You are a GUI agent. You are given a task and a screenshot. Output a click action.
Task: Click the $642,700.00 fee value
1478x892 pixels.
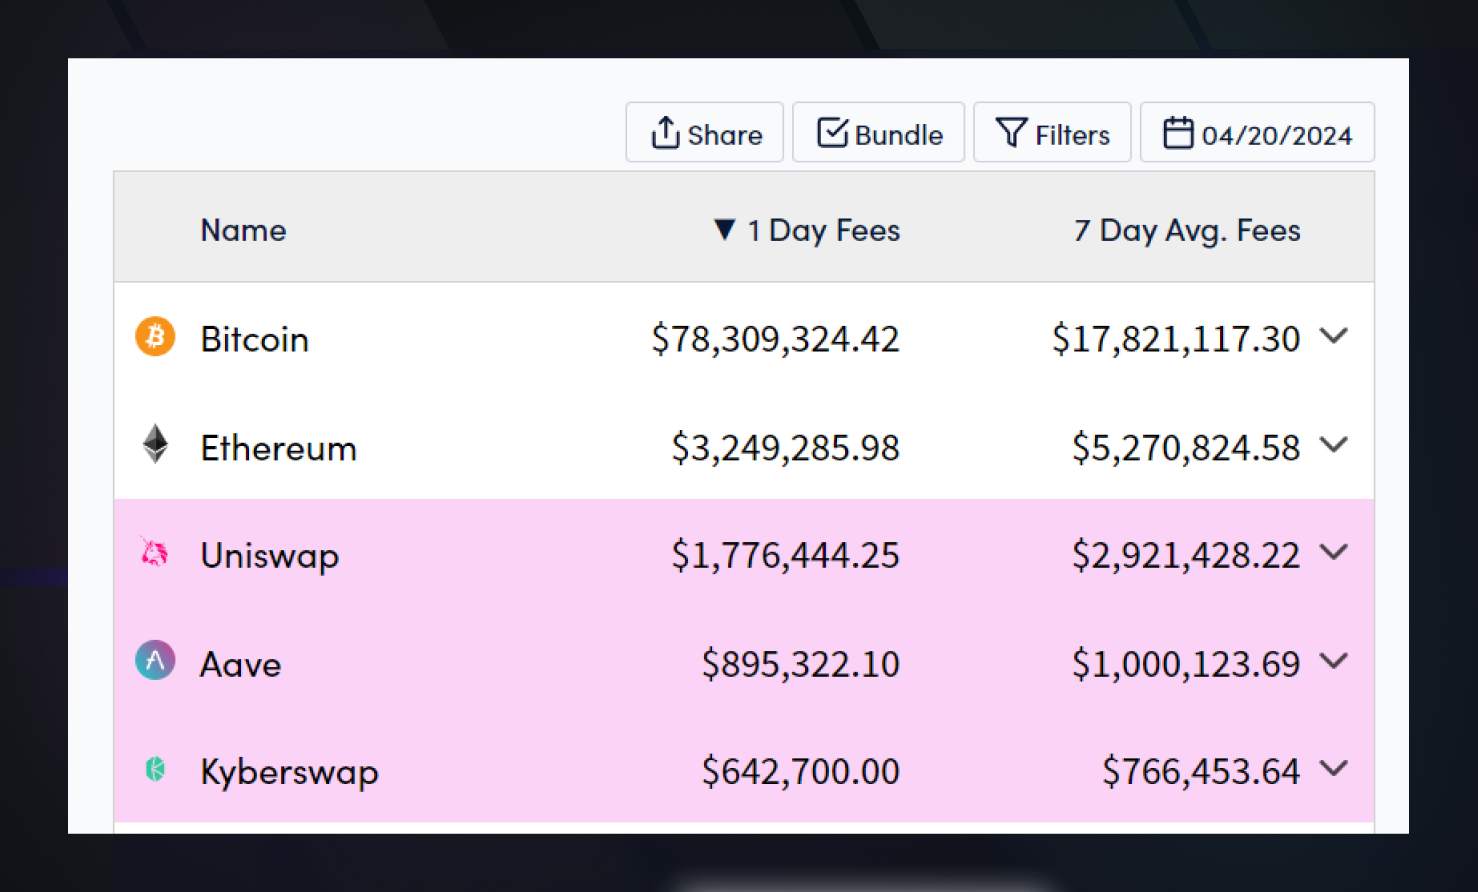pyautogui.click(x=800, y=772)
